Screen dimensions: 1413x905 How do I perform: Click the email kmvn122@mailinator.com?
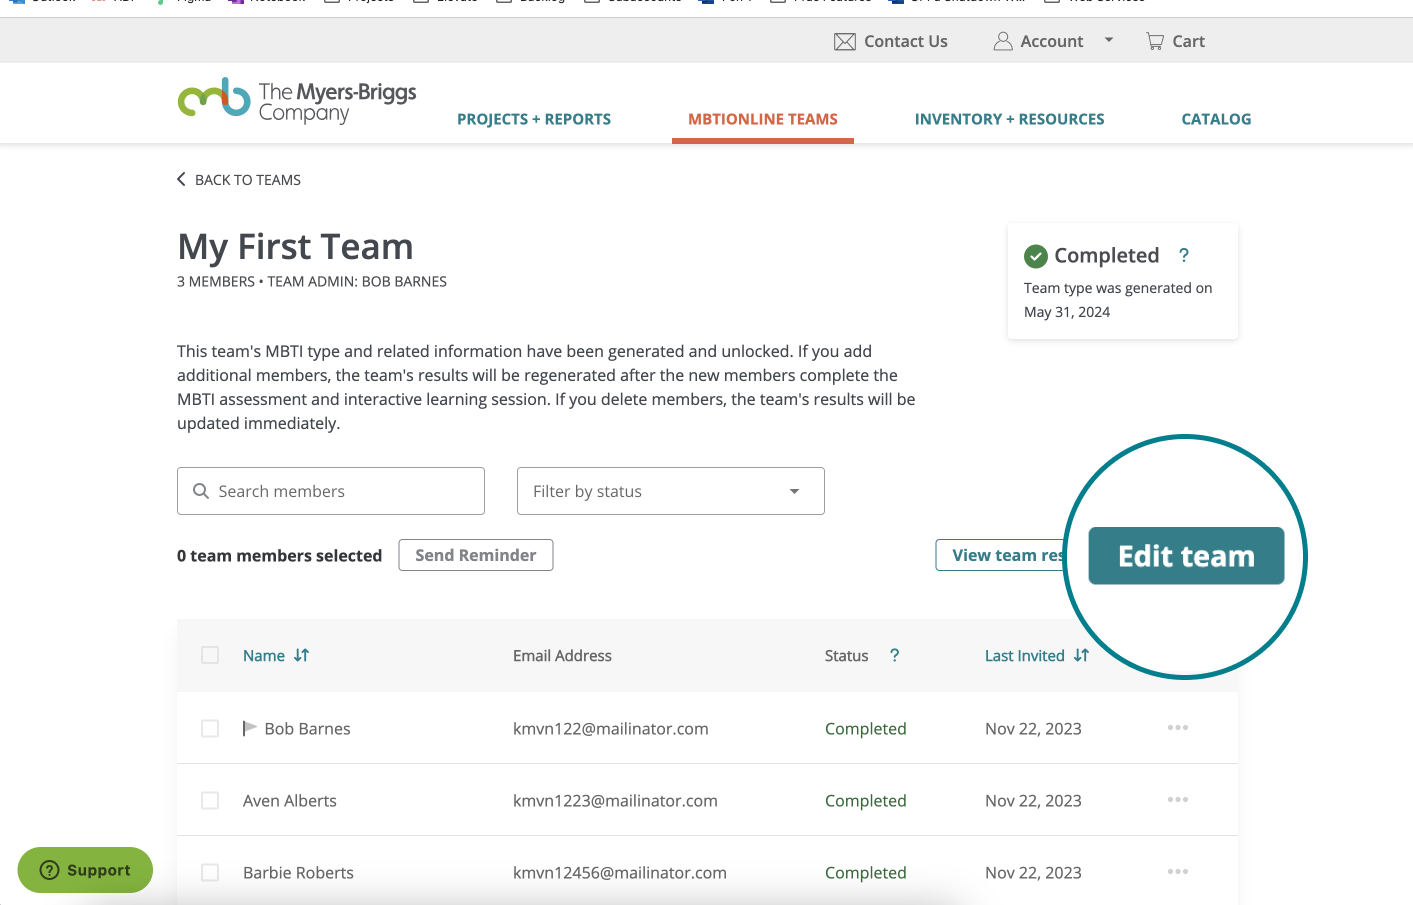pyautogui.click(x=611, y=729)
